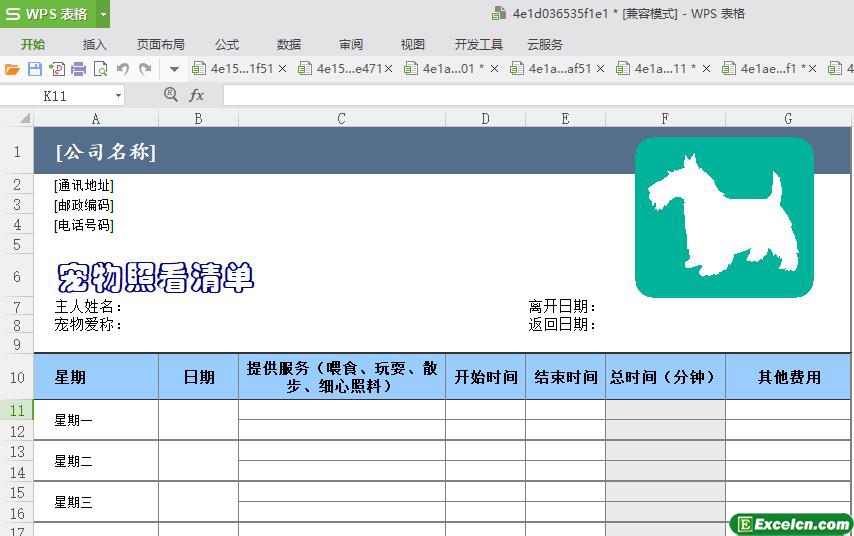Click the 其他费用 header cell
The image size is (854, 536).
pos(788,377)
